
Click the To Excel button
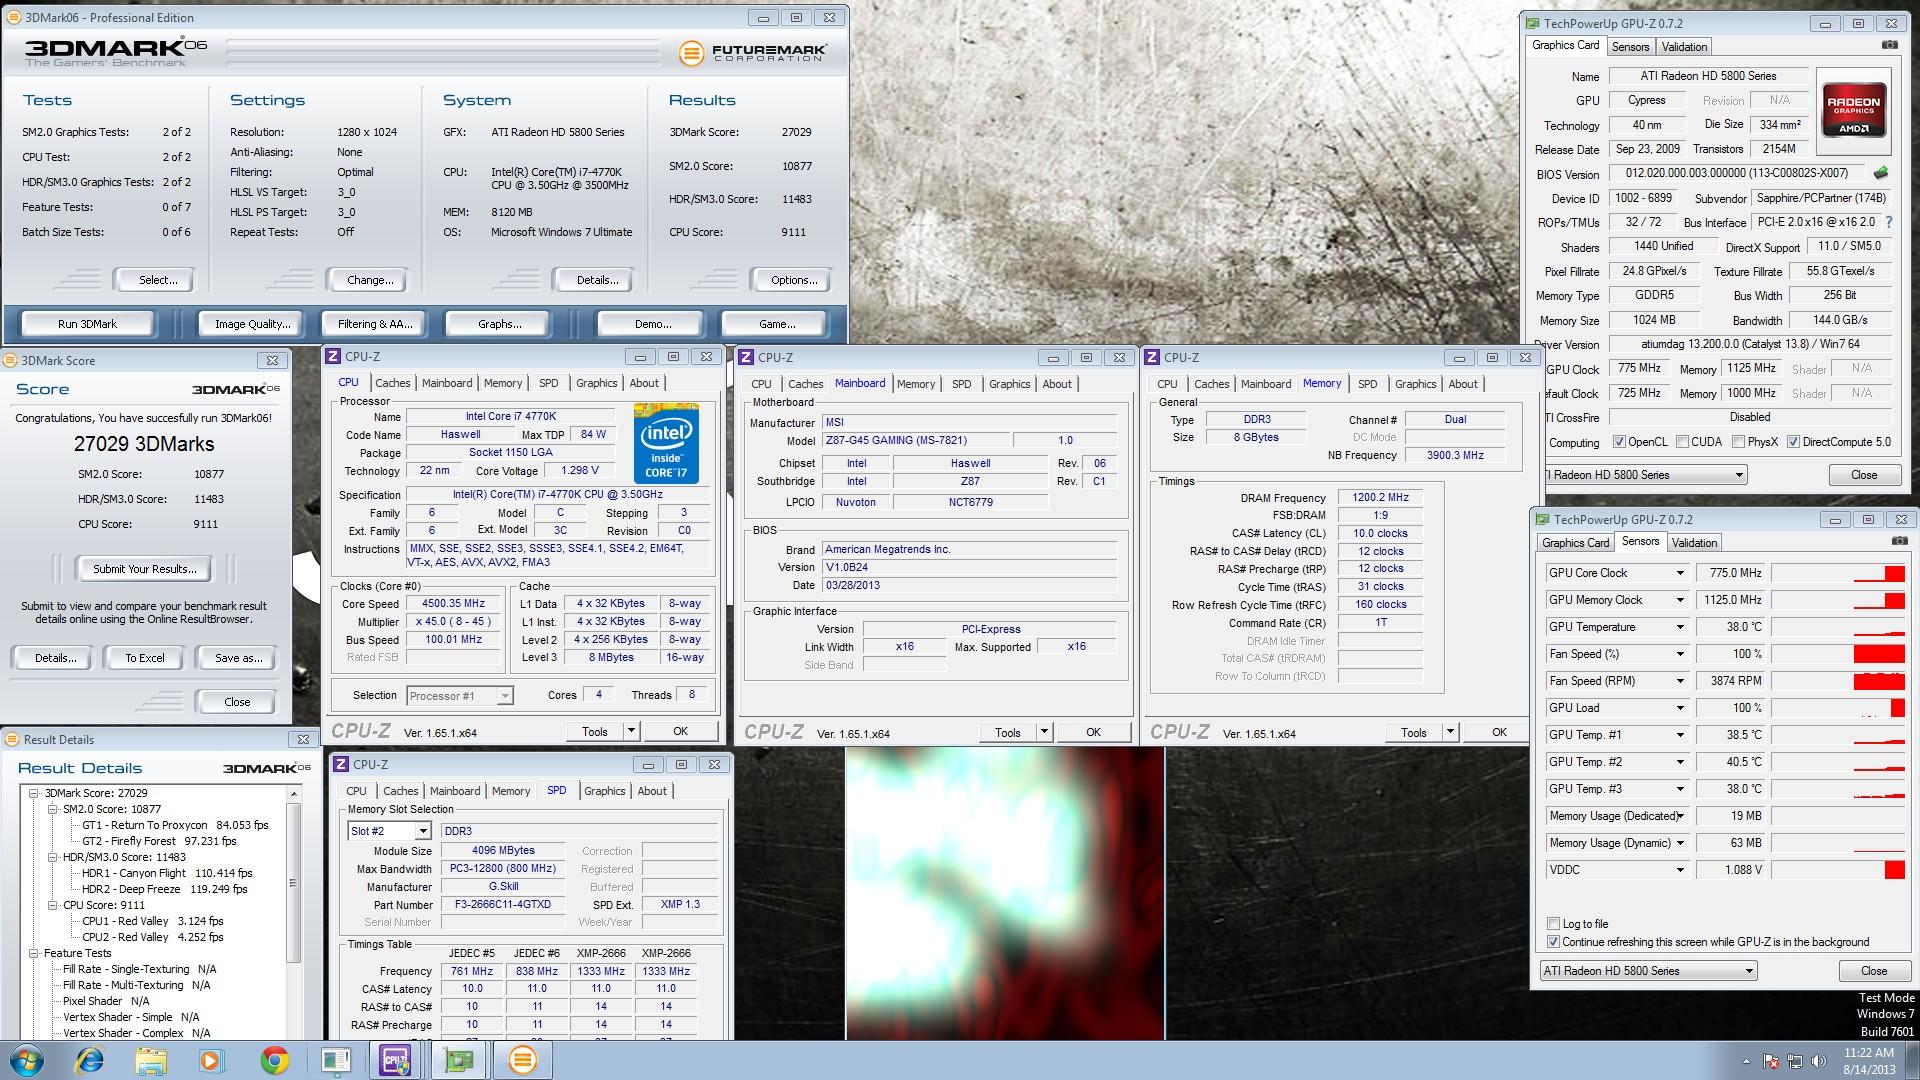pos(145,658)
